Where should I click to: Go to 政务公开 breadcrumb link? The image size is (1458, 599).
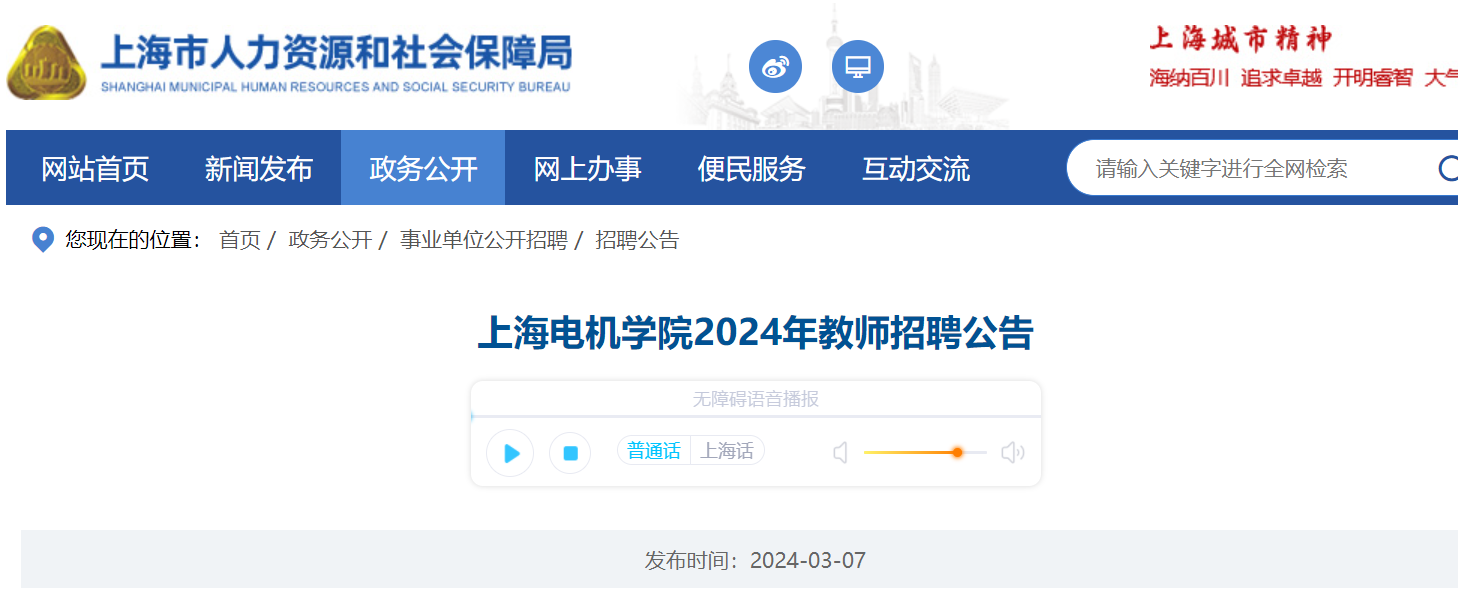[330, 240]
